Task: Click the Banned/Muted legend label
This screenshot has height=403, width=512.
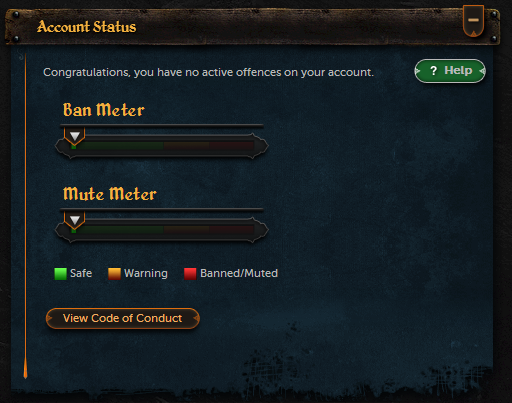Action: 239,273
